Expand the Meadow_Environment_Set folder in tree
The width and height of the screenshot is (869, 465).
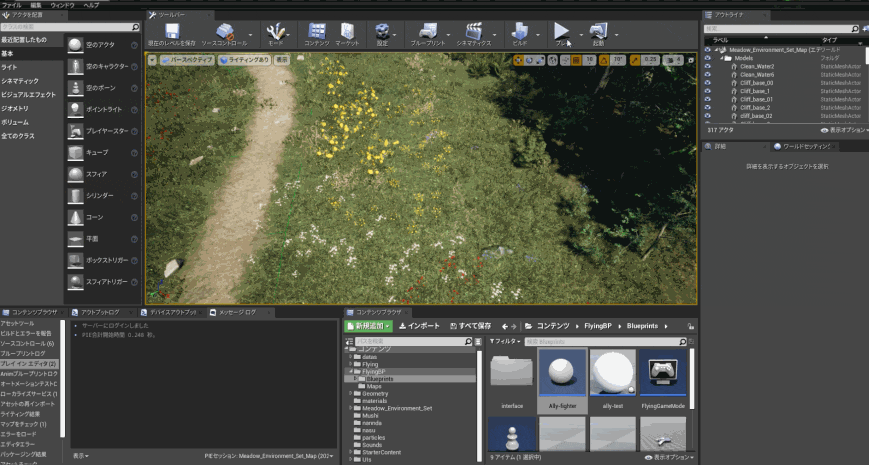(351, 408)
